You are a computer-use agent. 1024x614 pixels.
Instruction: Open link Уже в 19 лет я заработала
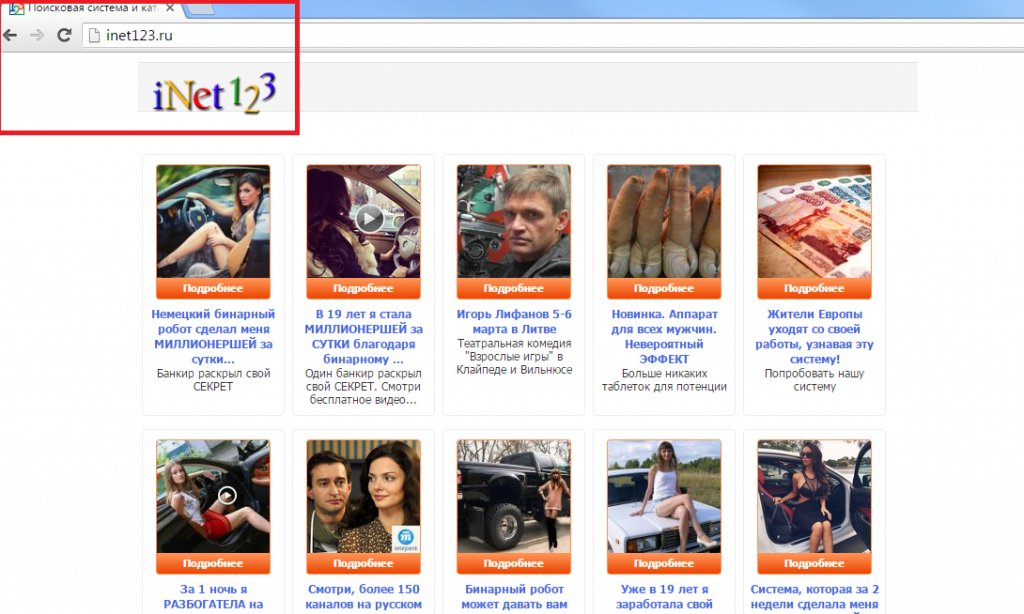664,597
